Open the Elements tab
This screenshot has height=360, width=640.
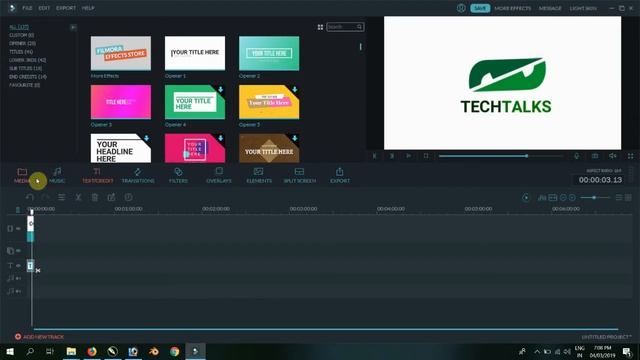259,176
